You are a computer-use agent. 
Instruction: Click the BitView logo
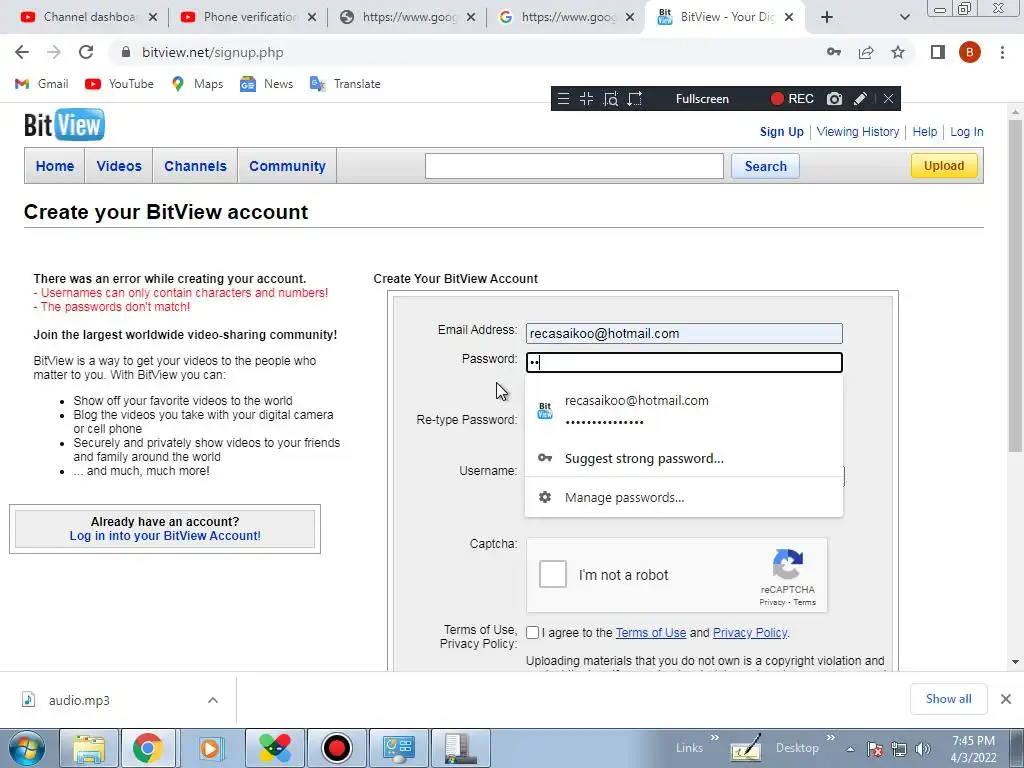[64, 125]
